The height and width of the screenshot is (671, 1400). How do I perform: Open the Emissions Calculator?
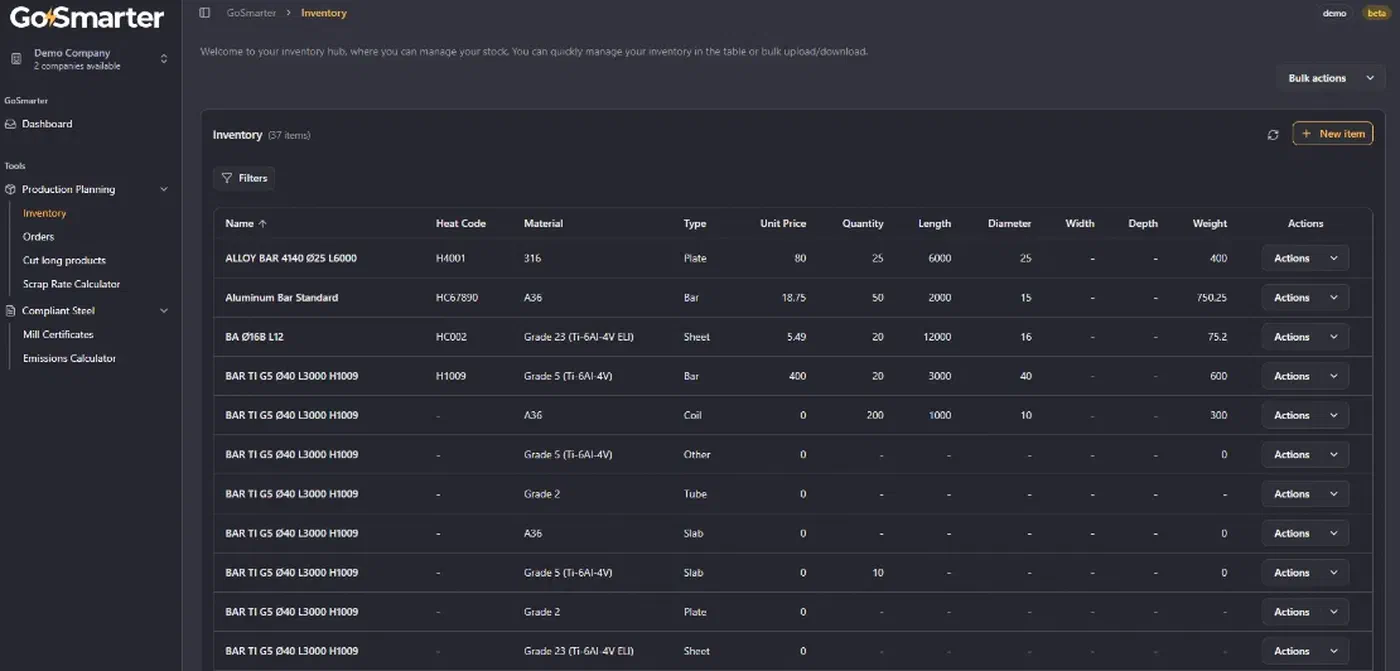pos(69,358)
